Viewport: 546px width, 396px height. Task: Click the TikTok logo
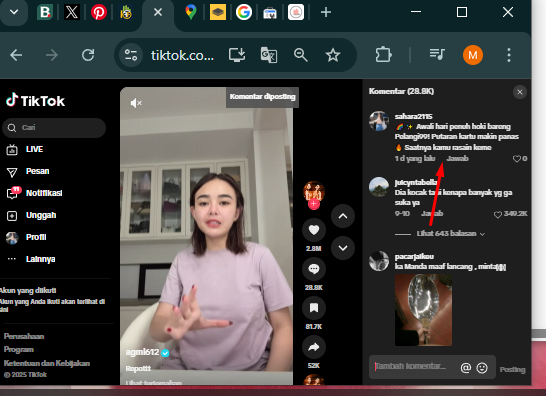coord(36,100)
